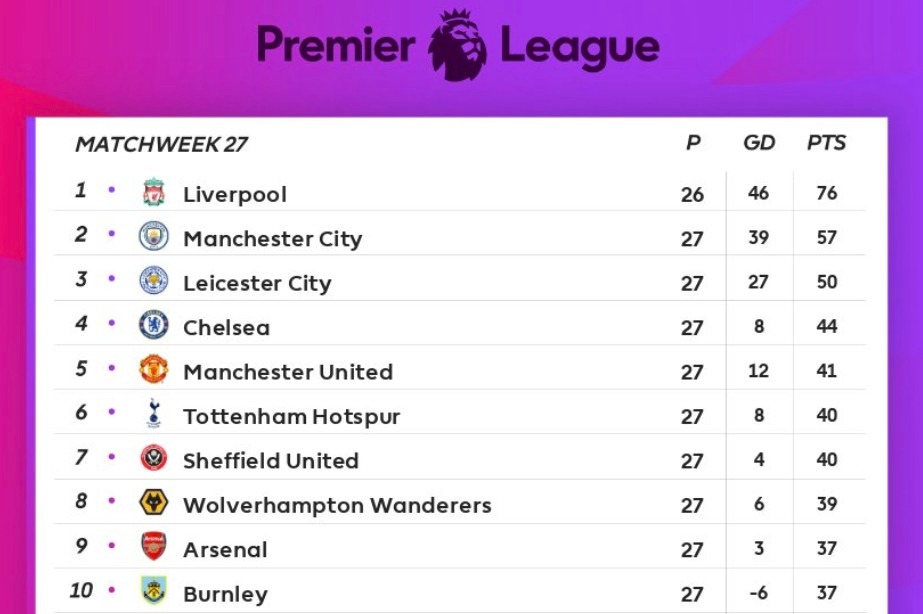Select the Wolverhampton Wanderers team name
Screen dimensions: 923x614
click(x=337, y=505)
